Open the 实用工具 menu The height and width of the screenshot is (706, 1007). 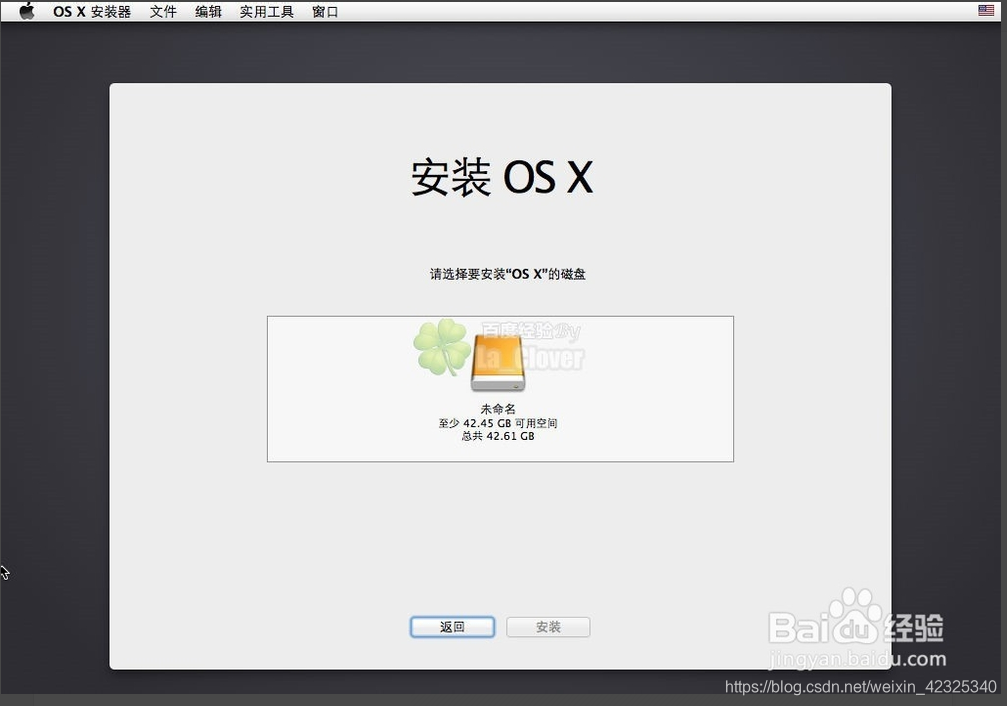point(267,12)
